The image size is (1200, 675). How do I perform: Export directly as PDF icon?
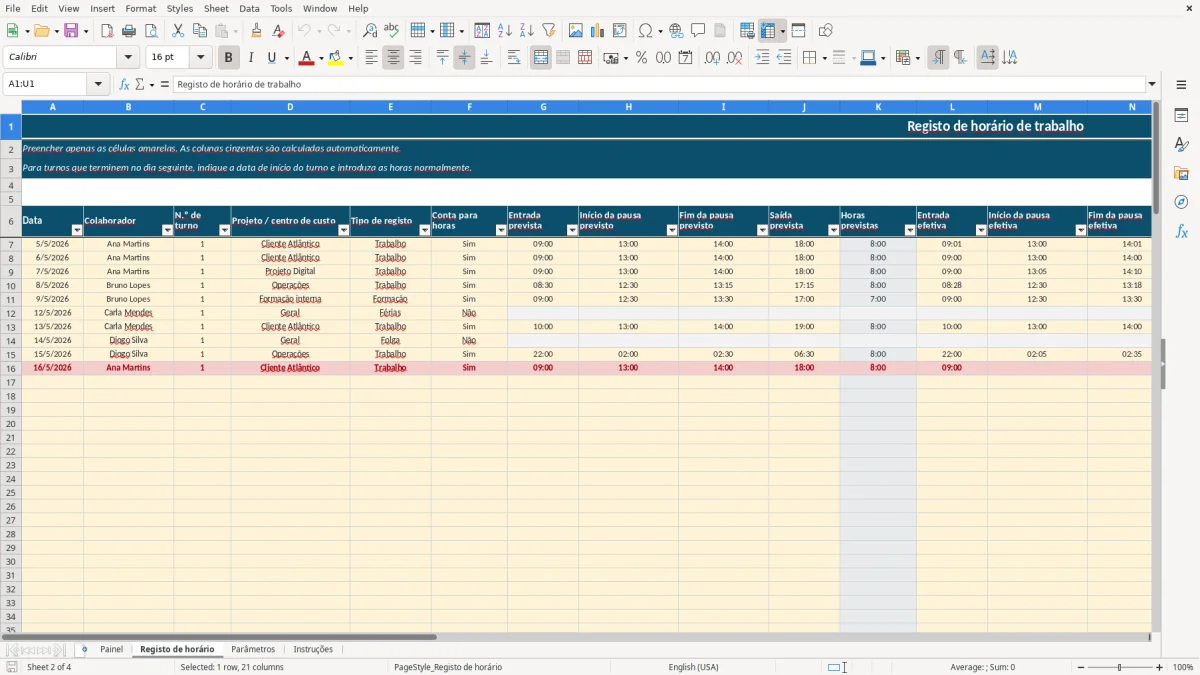pos(107,31)
